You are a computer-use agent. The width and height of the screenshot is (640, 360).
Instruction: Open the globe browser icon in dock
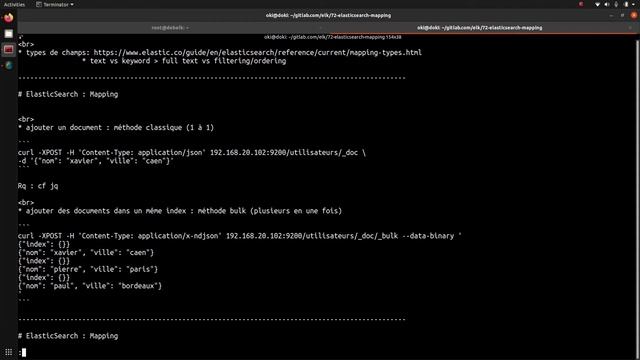point(9,66)
